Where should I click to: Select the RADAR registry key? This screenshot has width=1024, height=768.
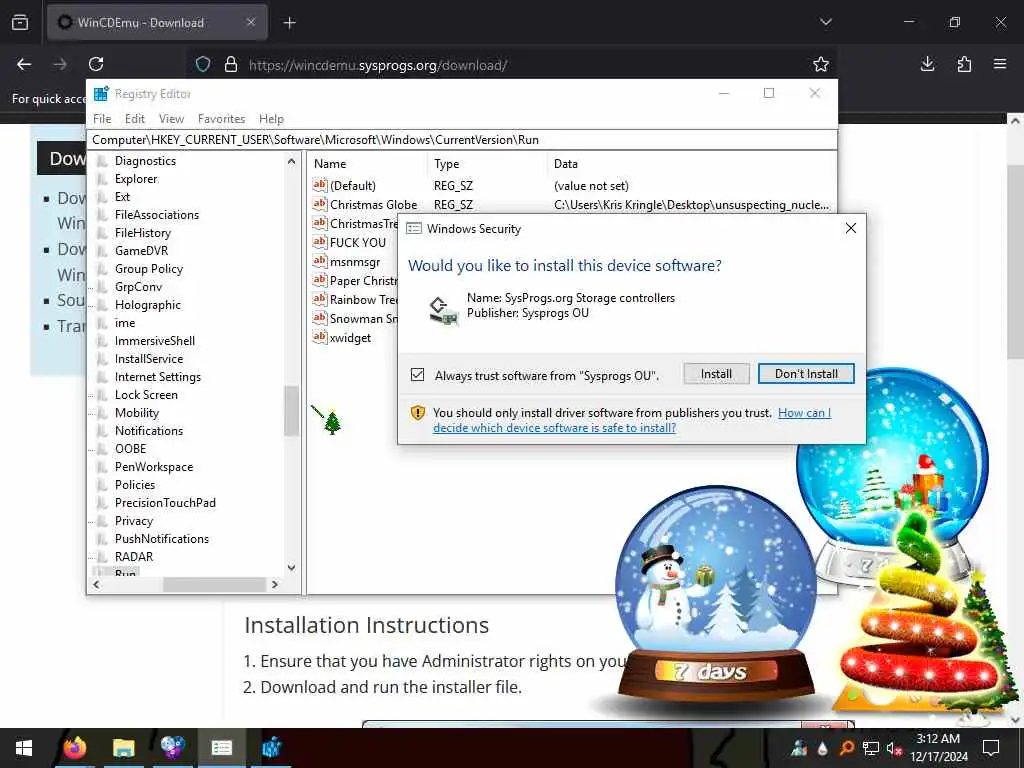[134, 556]
